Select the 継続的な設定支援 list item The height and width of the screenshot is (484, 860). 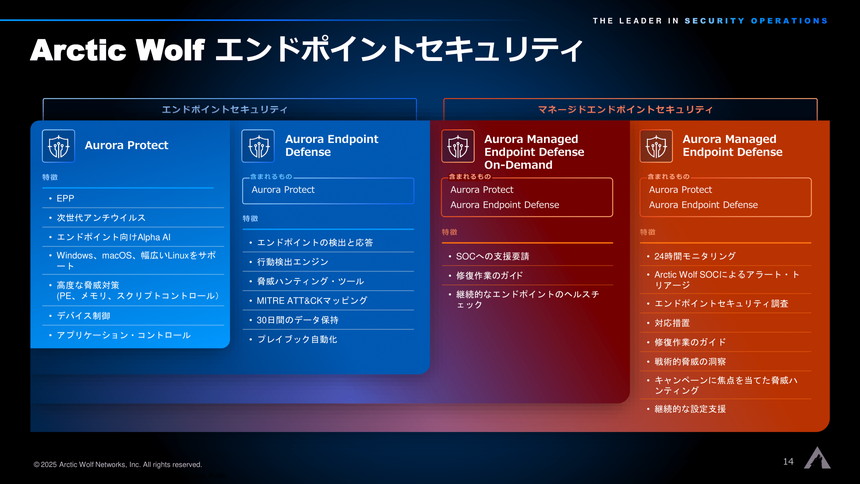point(690,409)
